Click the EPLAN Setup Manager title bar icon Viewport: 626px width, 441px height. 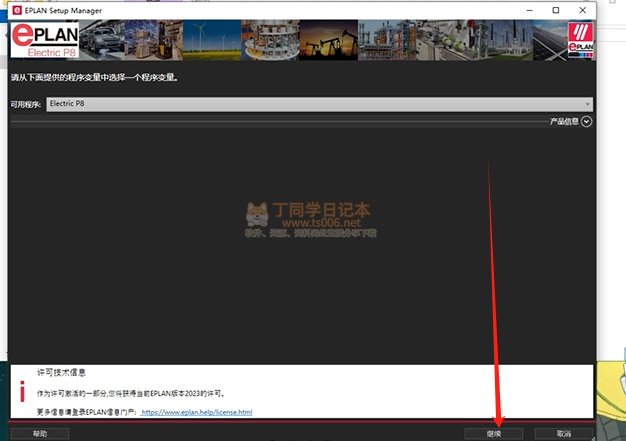tap(17, 10)
